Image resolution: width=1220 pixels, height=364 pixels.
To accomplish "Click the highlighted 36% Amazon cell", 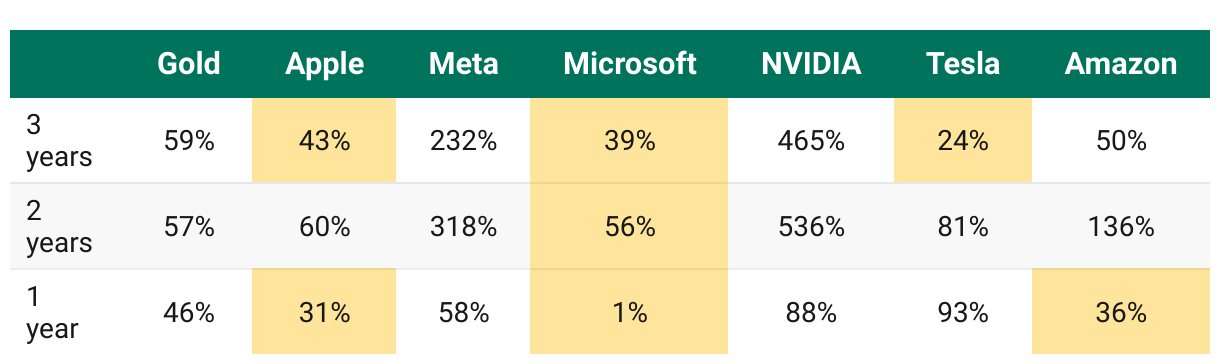I will [x=1121, y=313].
